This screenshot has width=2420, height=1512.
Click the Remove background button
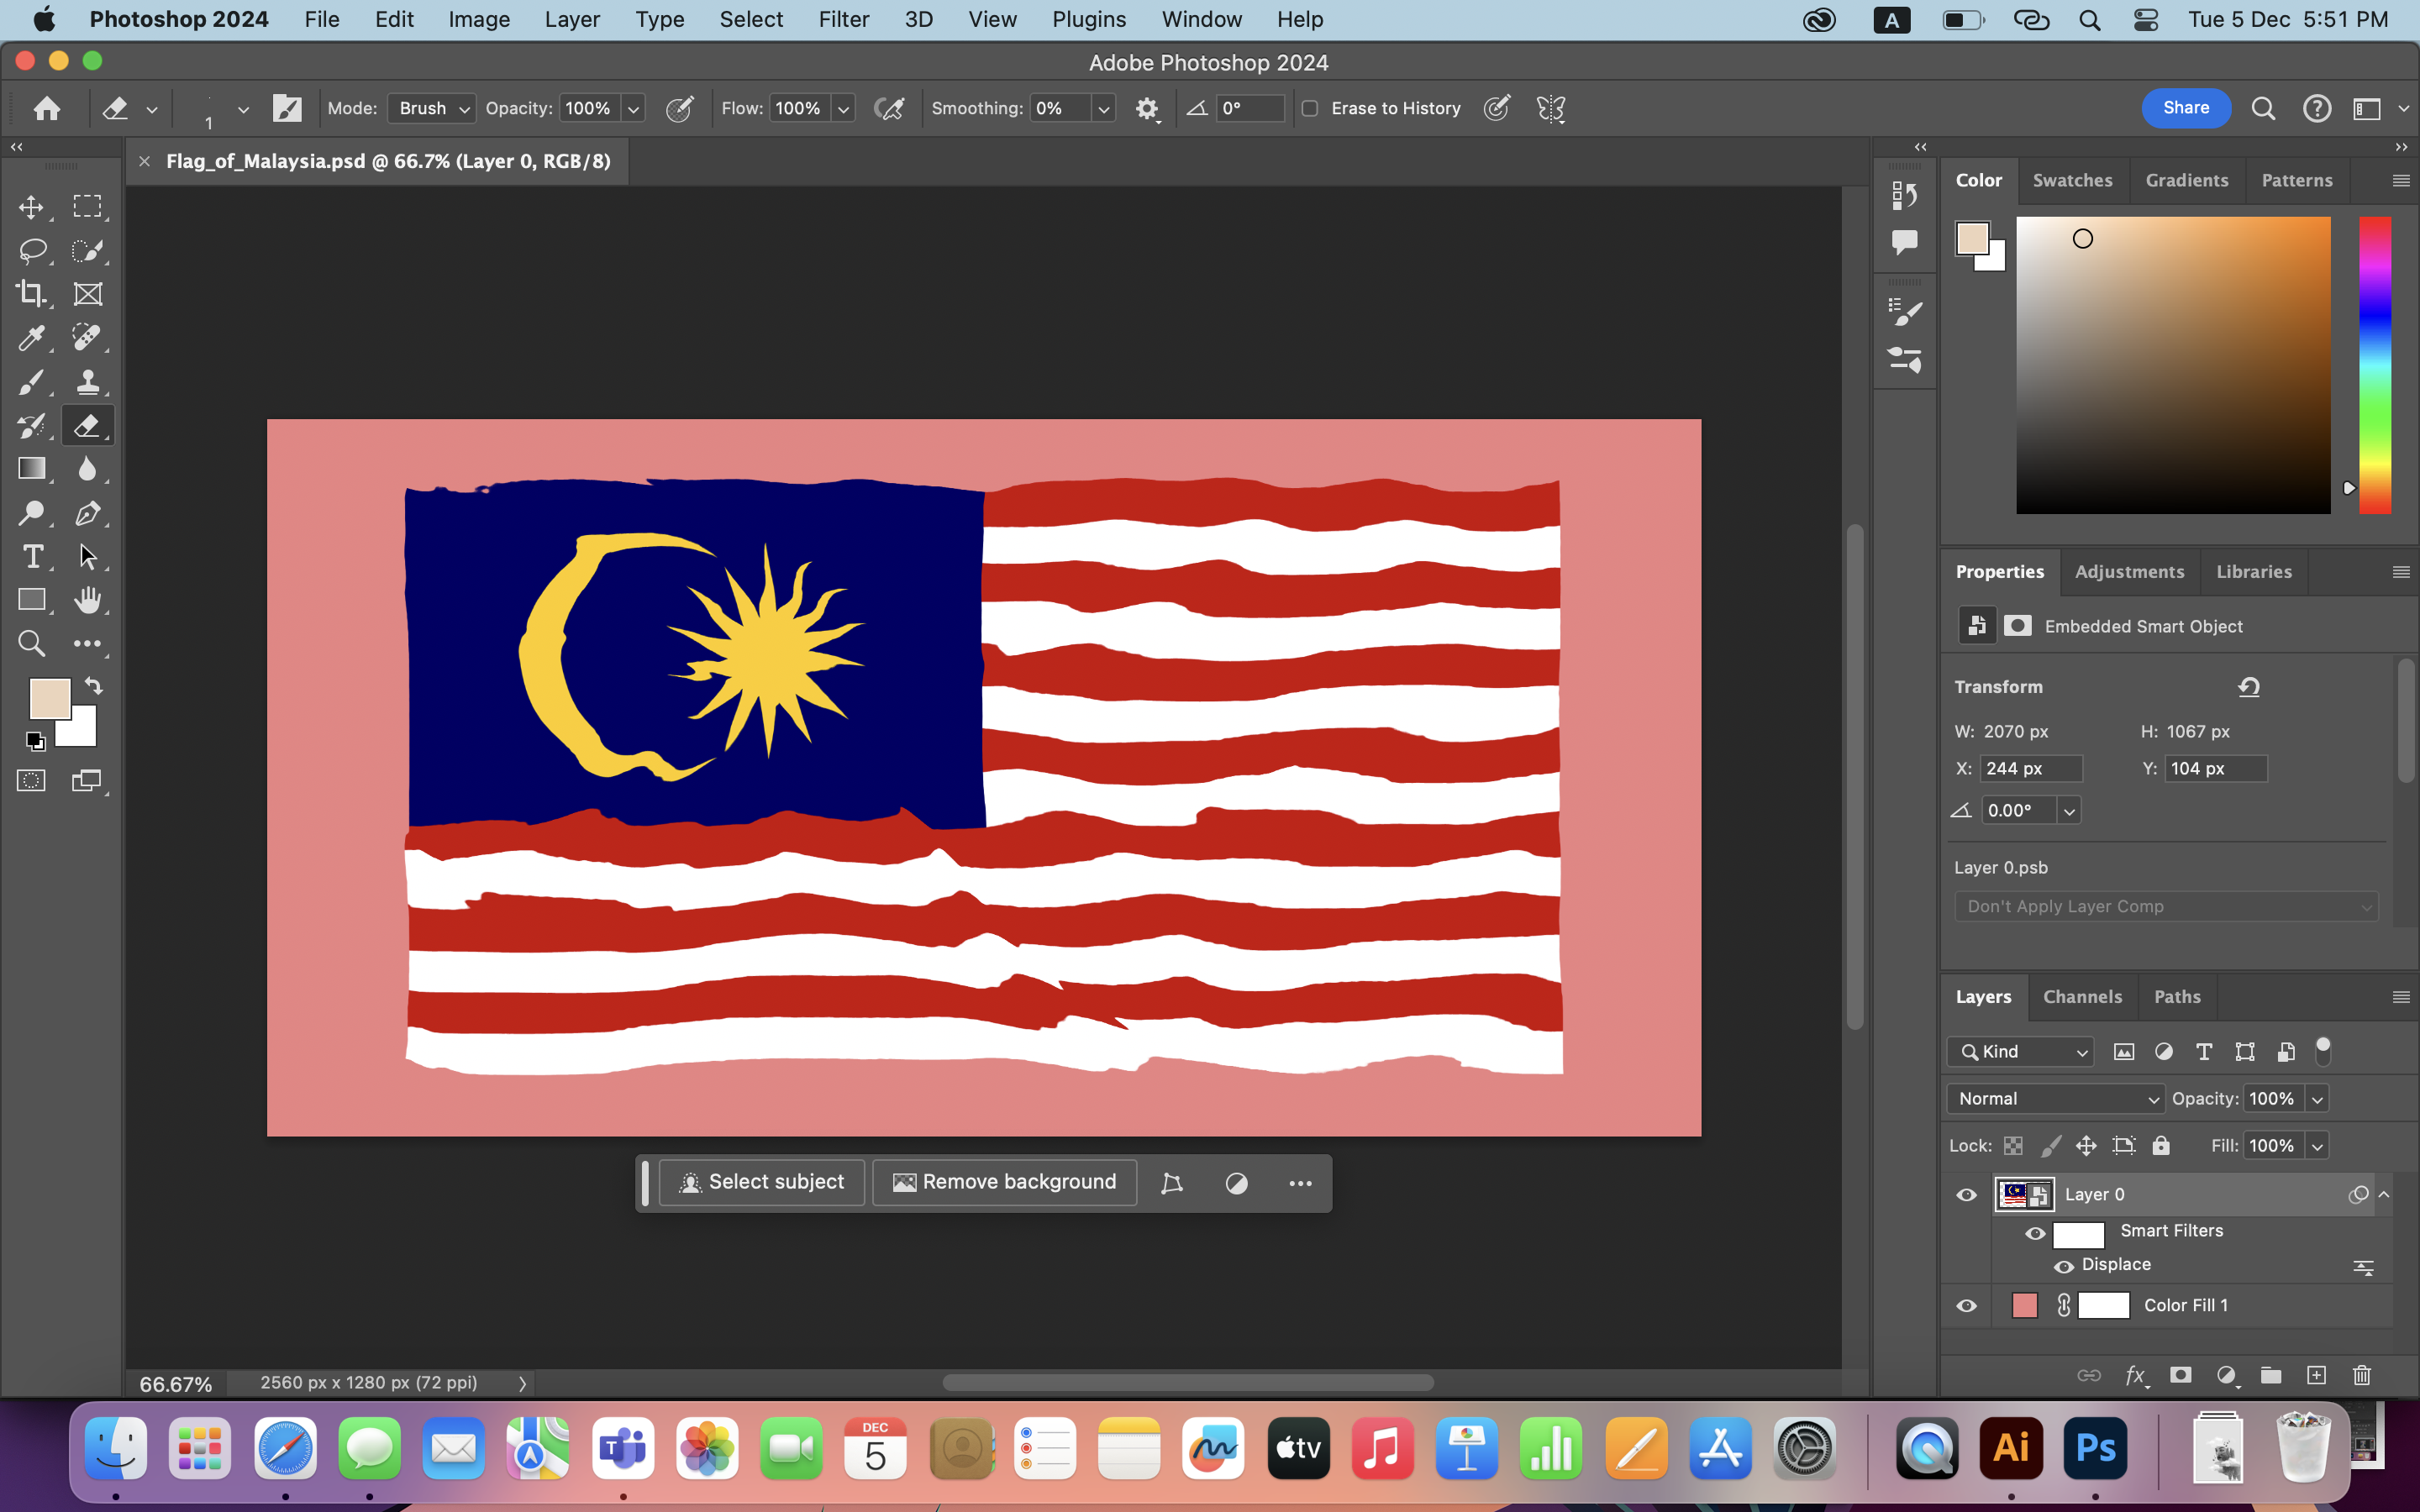tap(1004, 1182)
